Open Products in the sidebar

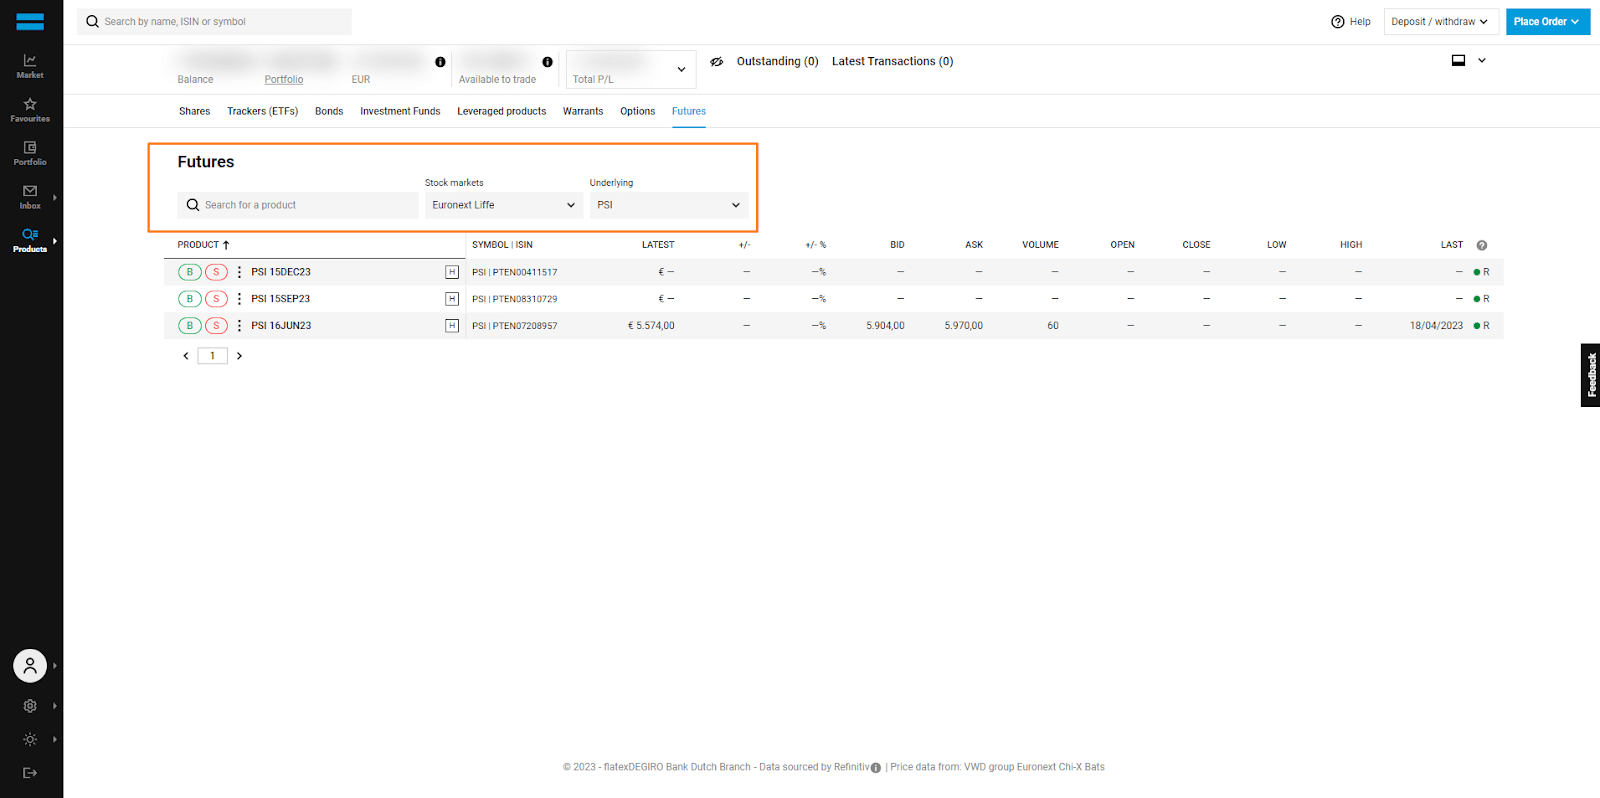30,240
